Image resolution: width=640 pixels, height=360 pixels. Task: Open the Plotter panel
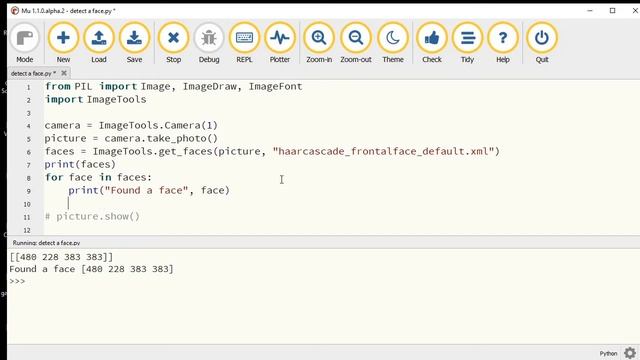click(x=280, y=43)
